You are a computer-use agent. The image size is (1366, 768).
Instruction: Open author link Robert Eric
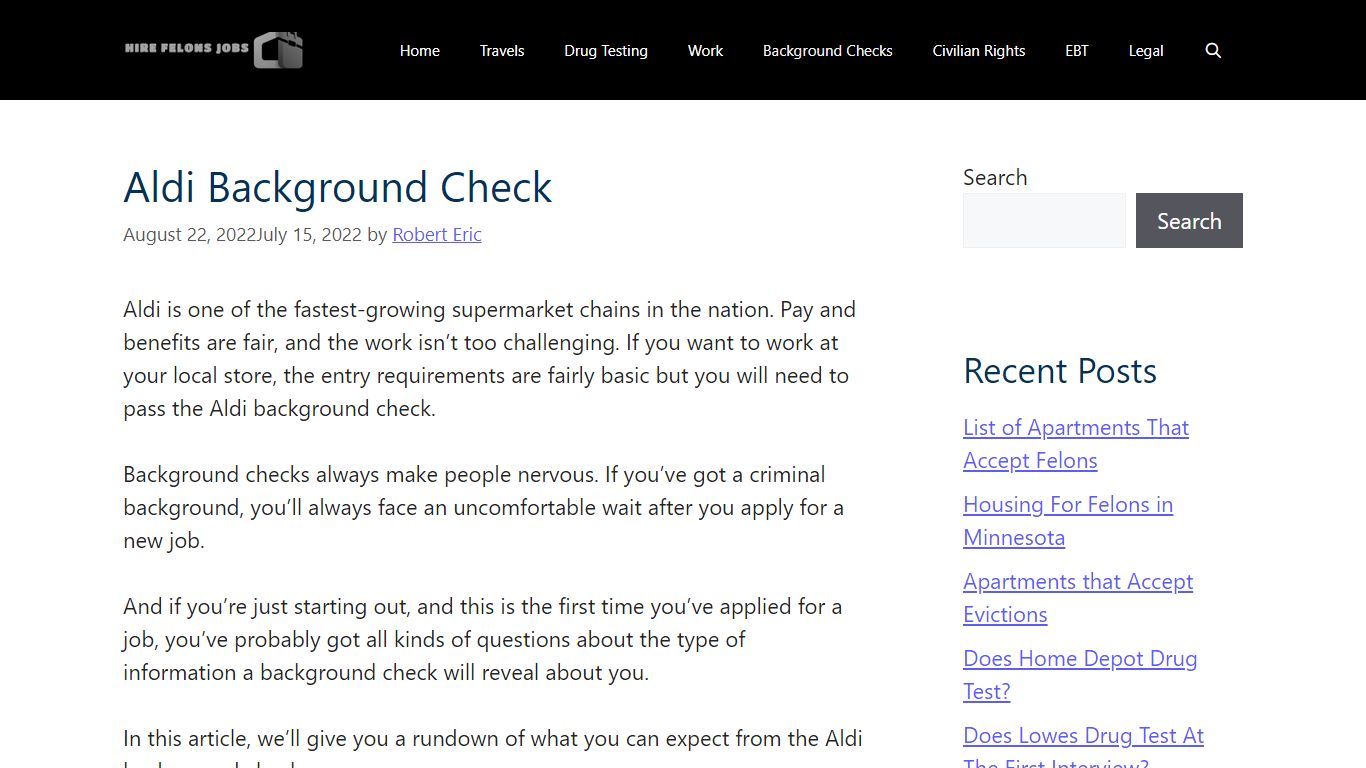tap(437, 234)
